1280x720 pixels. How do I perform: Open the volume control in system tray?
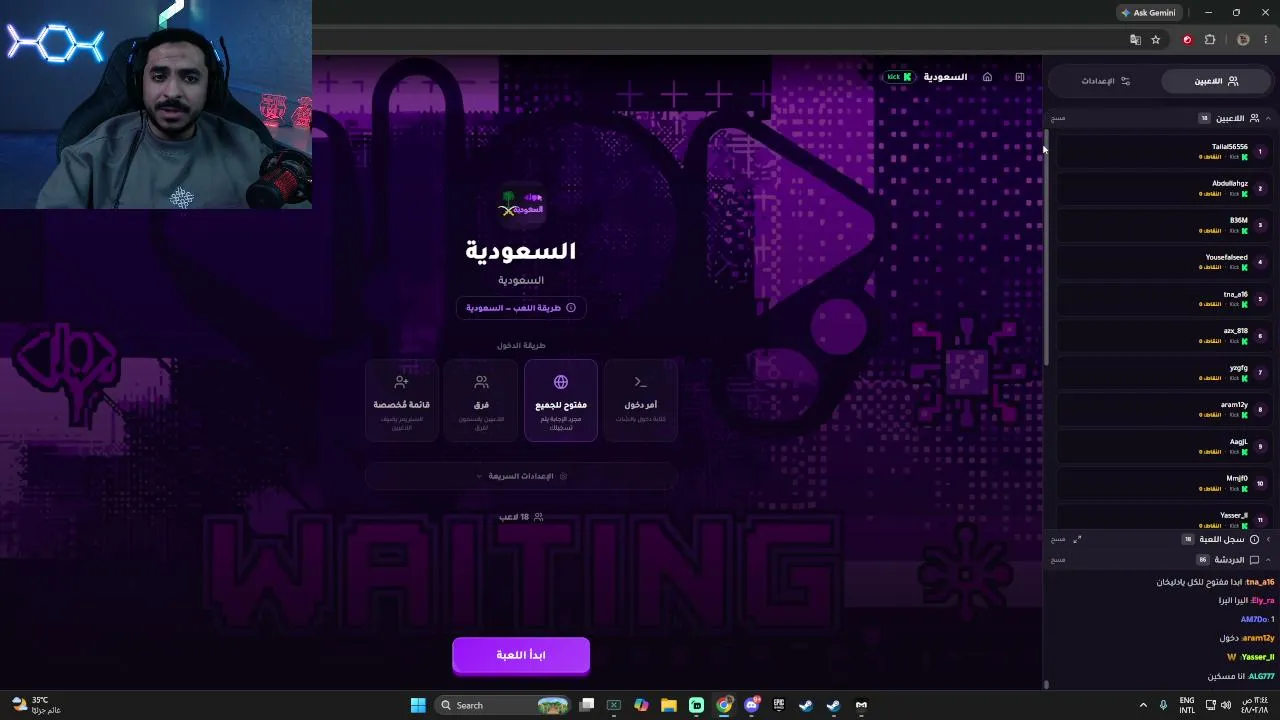[x=1226, y=705]
